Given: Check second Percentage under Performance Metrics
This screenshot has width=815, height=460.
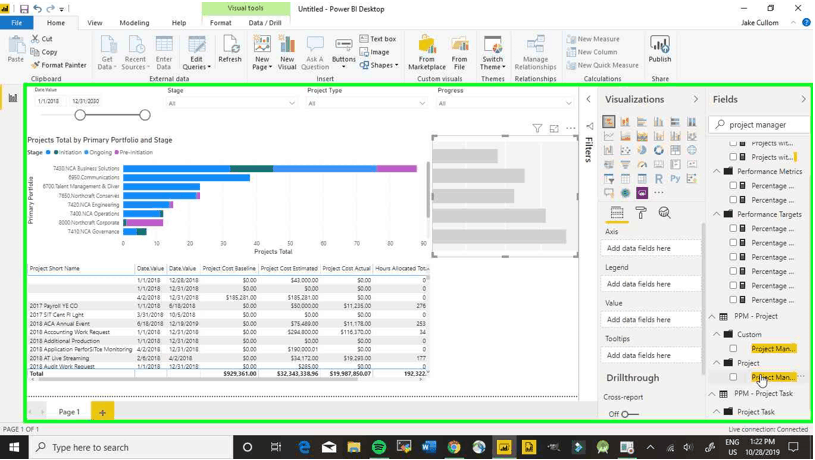Looking at the screenshot, I should (733, 200).
